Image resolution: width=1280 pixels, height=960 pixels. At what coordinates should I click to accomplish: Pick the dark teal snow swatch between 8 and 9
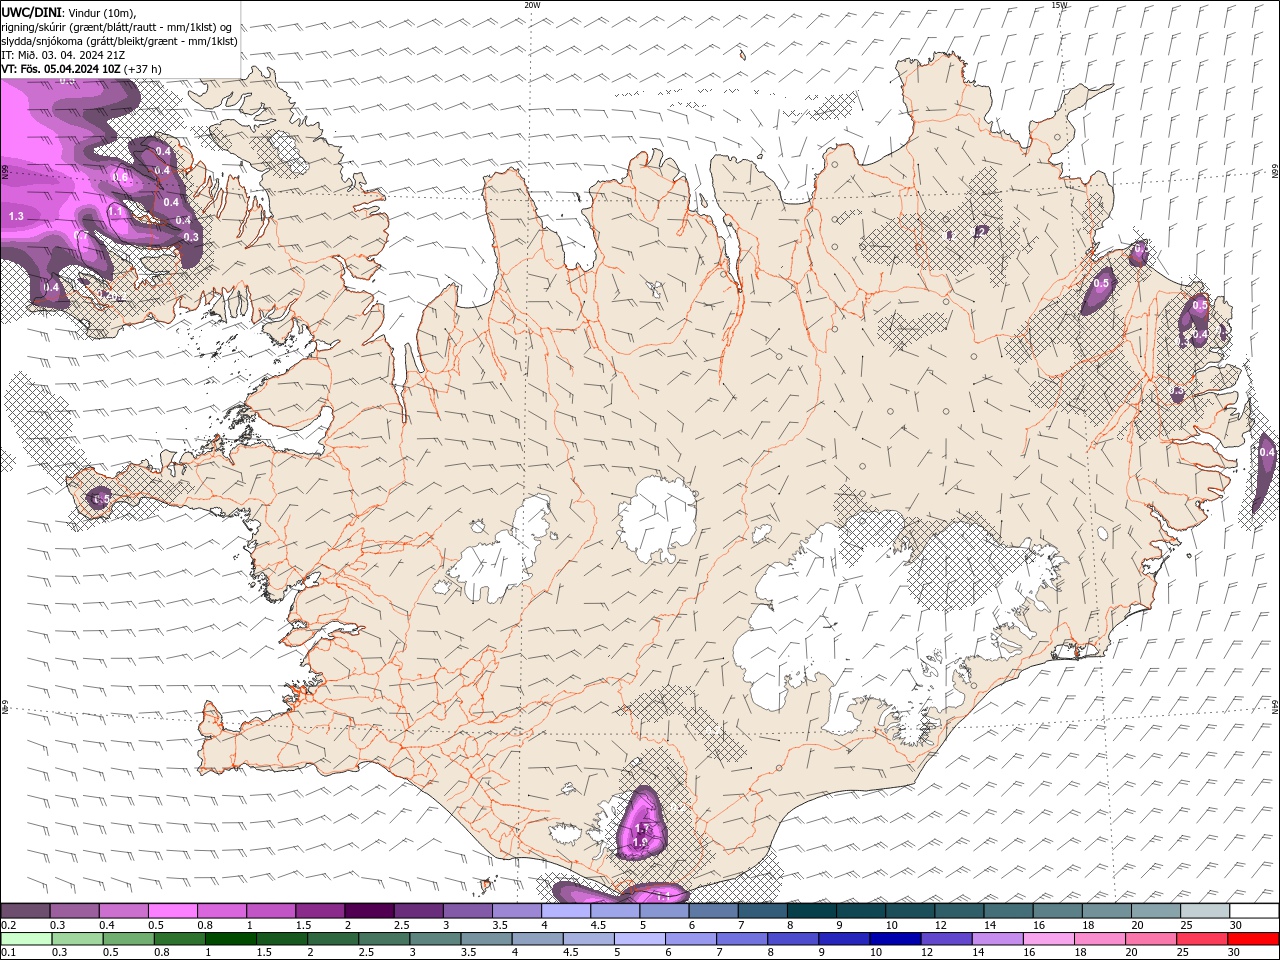point(812,911)
